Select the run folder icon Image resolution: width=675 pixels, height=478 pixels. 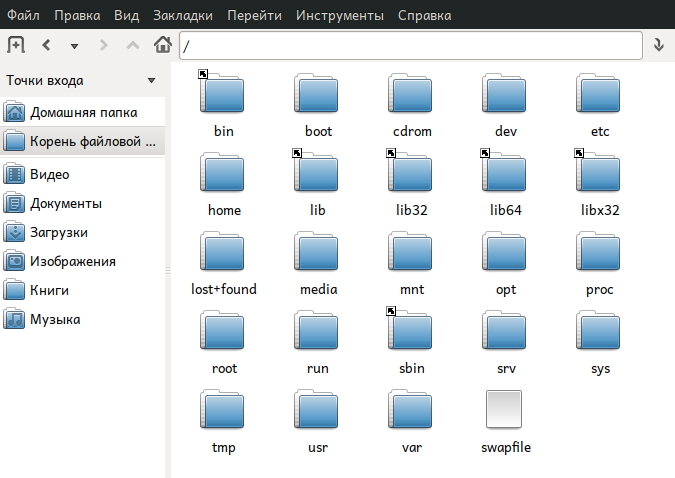(x=316, y=330)
